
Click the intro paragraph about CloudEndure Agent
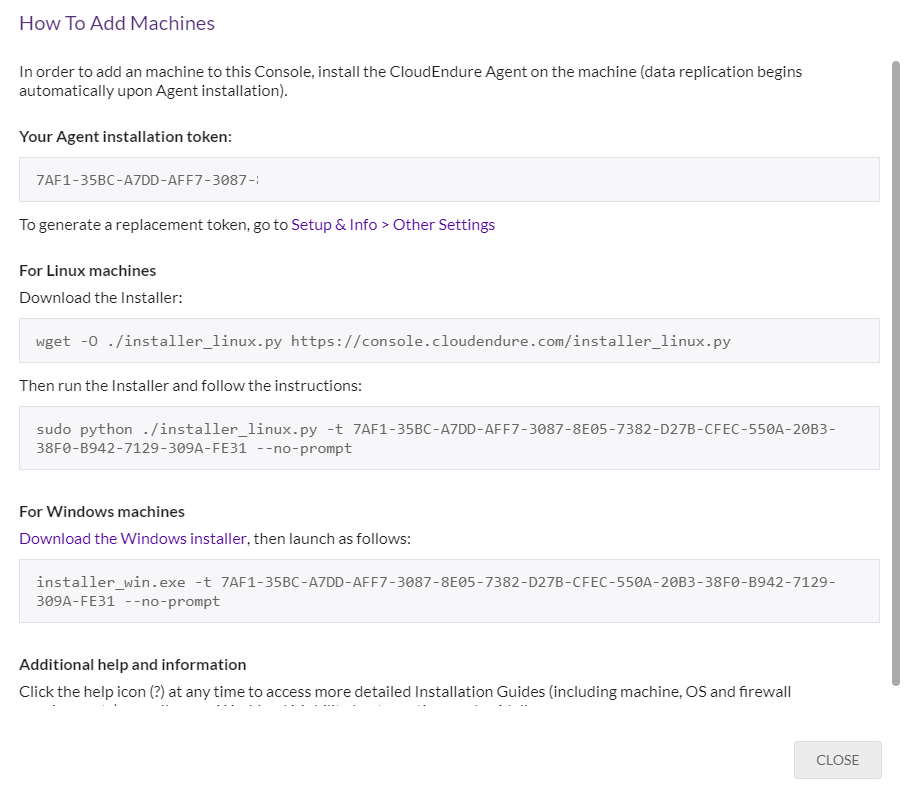pos(410,81)
